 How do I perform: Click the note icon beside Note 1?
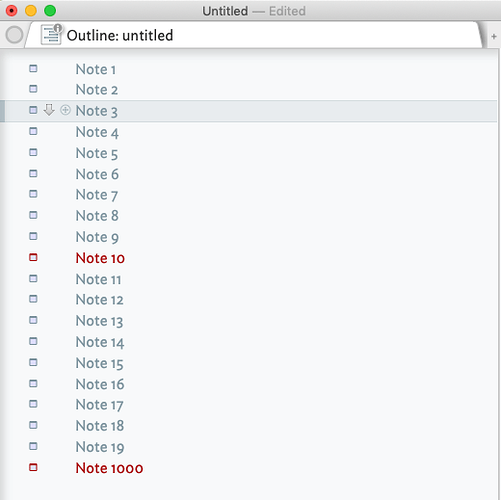click(x=33, y=69)
